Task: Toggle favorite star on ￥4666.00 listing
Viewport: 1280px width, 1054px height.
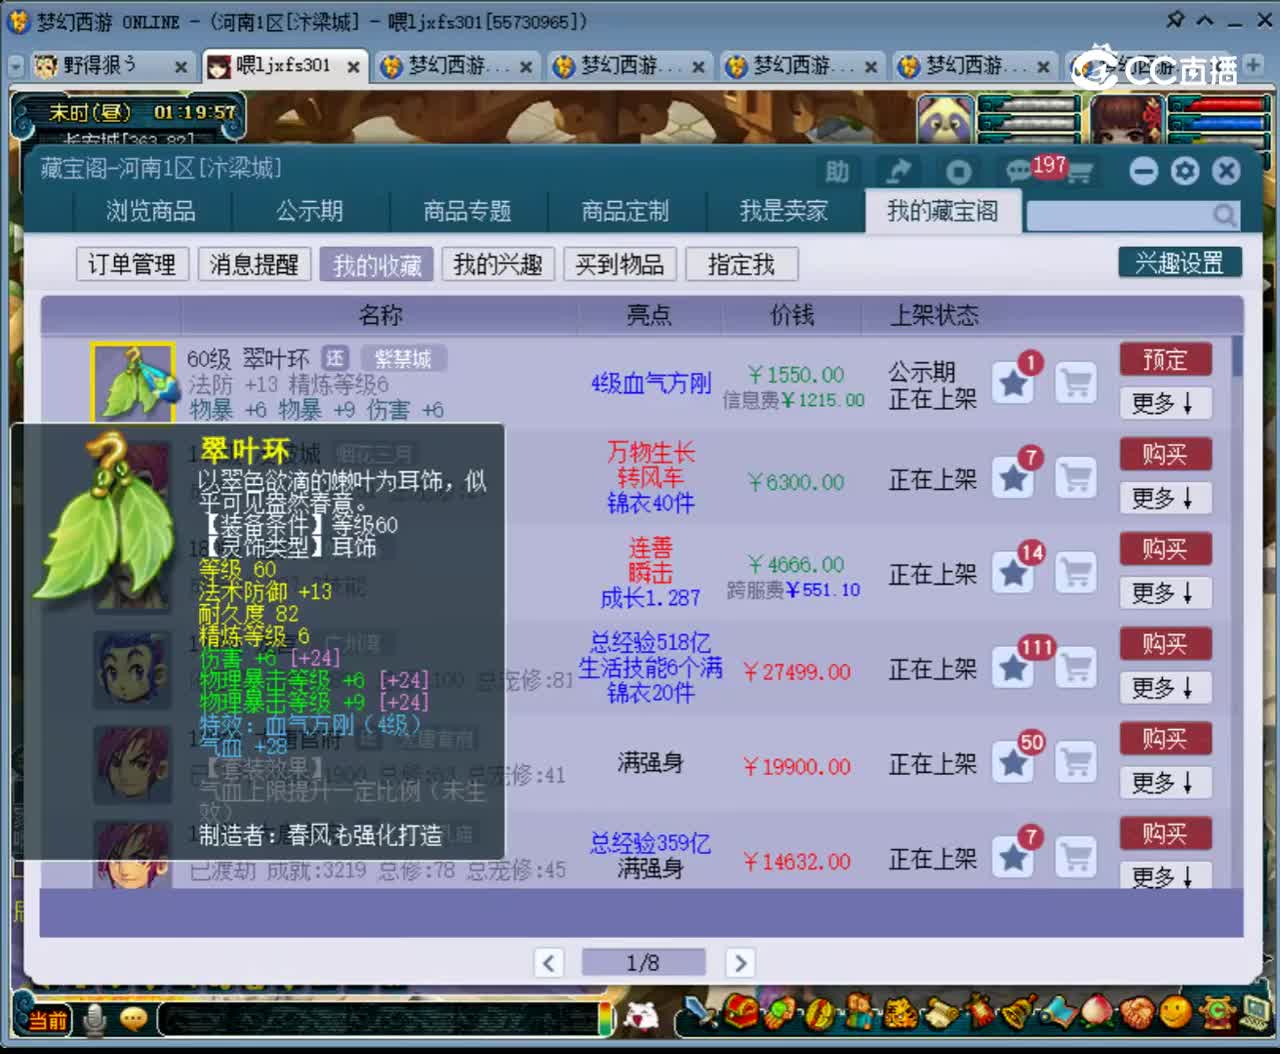Action: pos(1013,573)
